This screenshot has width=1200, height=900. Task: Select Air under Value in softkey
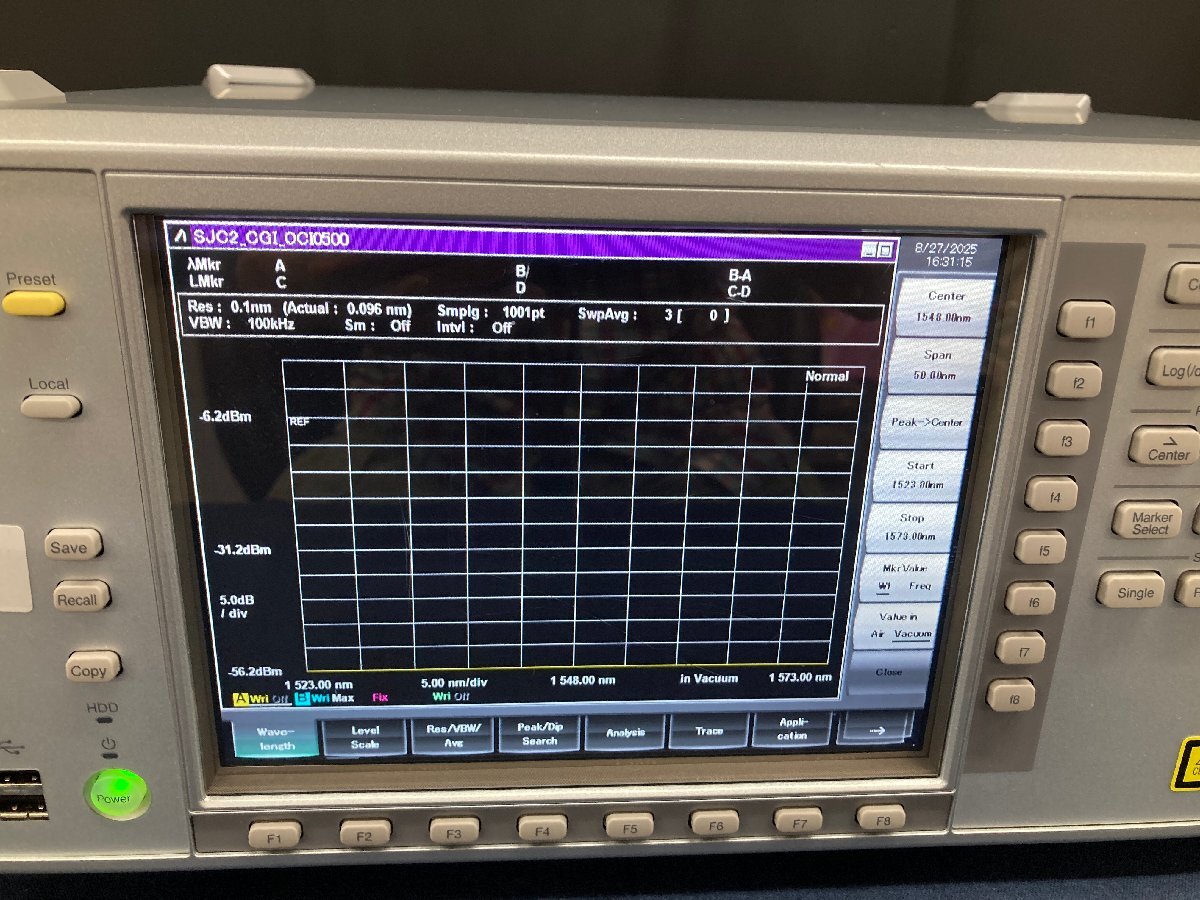tap(877, 634)
